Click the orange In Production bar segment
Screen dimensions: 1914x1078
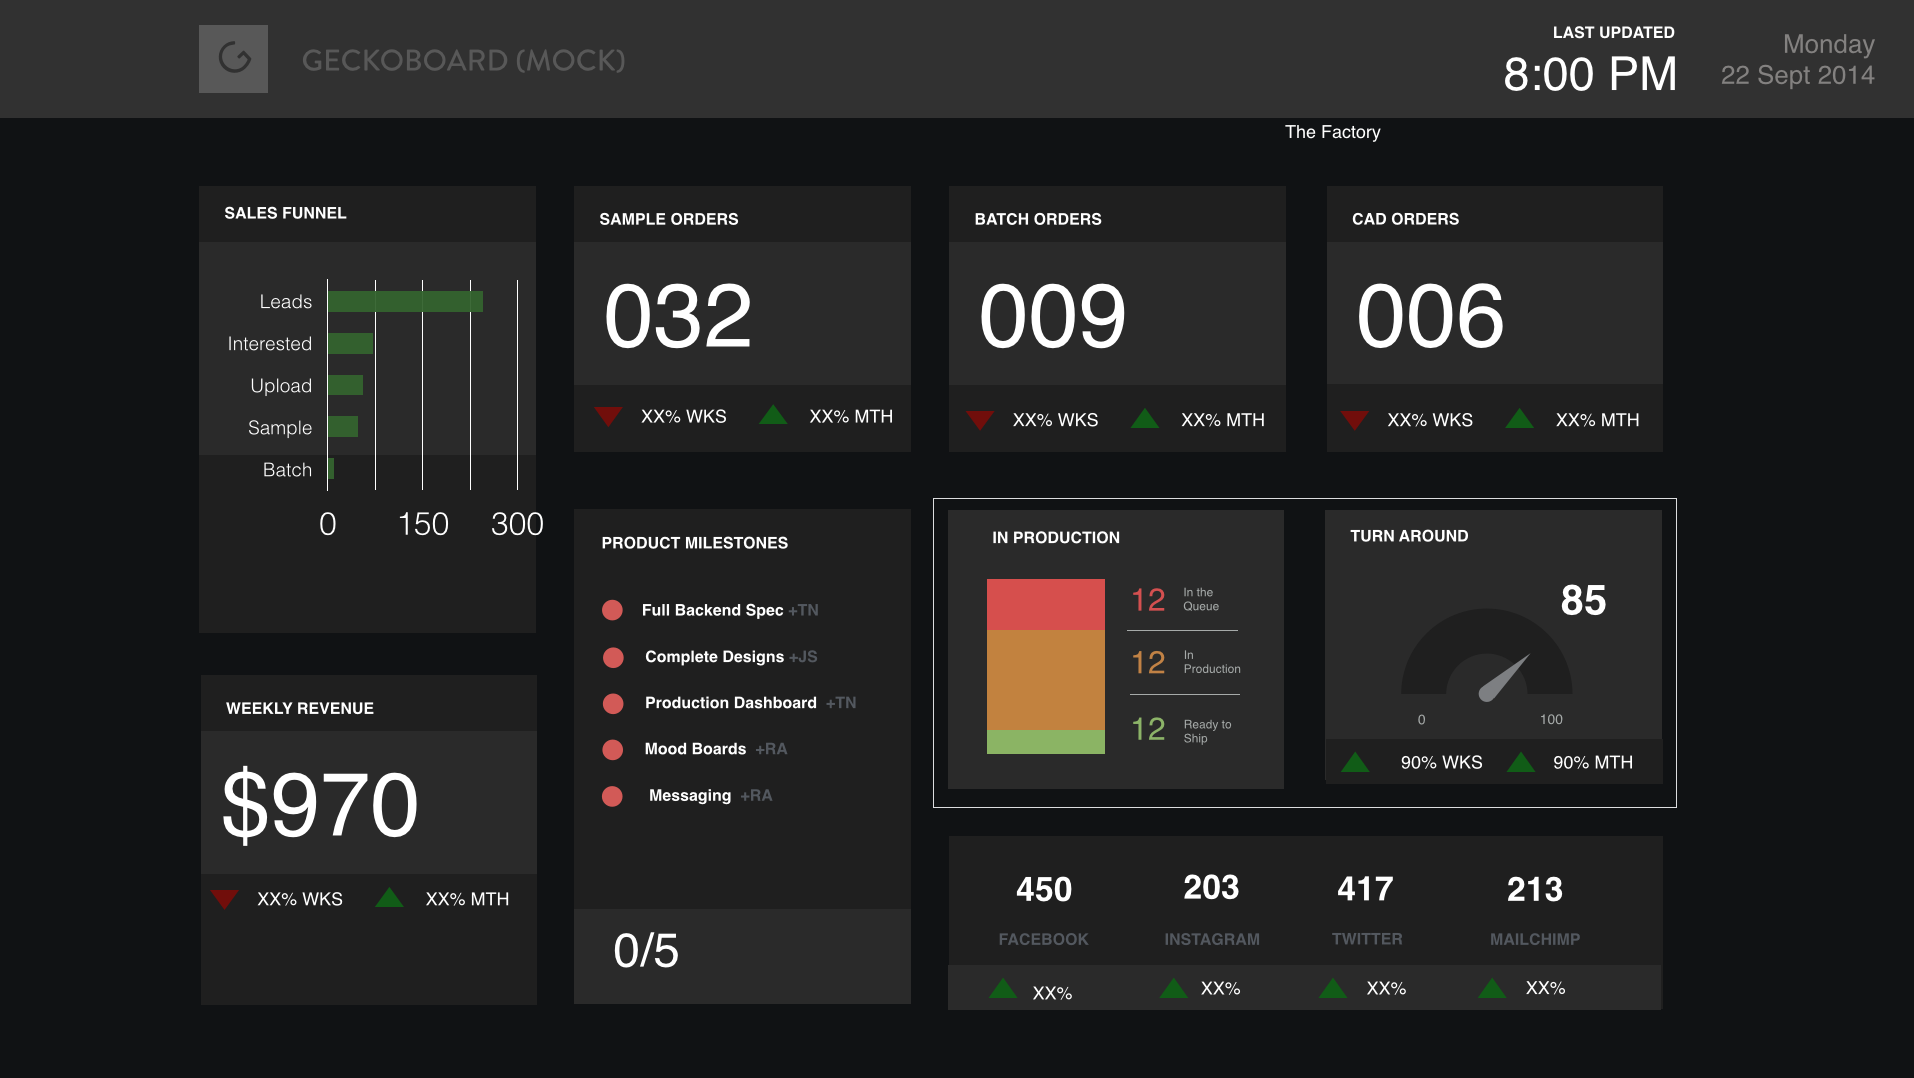pyautogui.click(x=1046, y=680)
